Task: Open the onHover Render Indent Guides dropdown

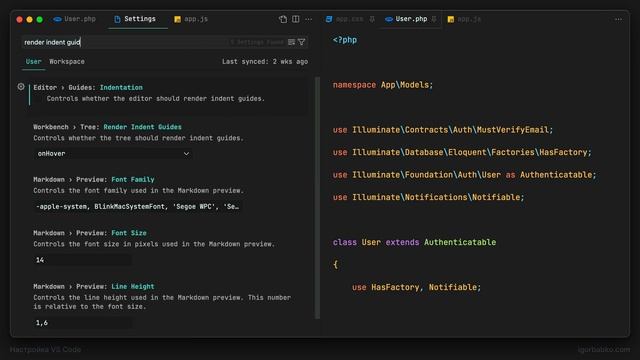Action: (113, 154)
